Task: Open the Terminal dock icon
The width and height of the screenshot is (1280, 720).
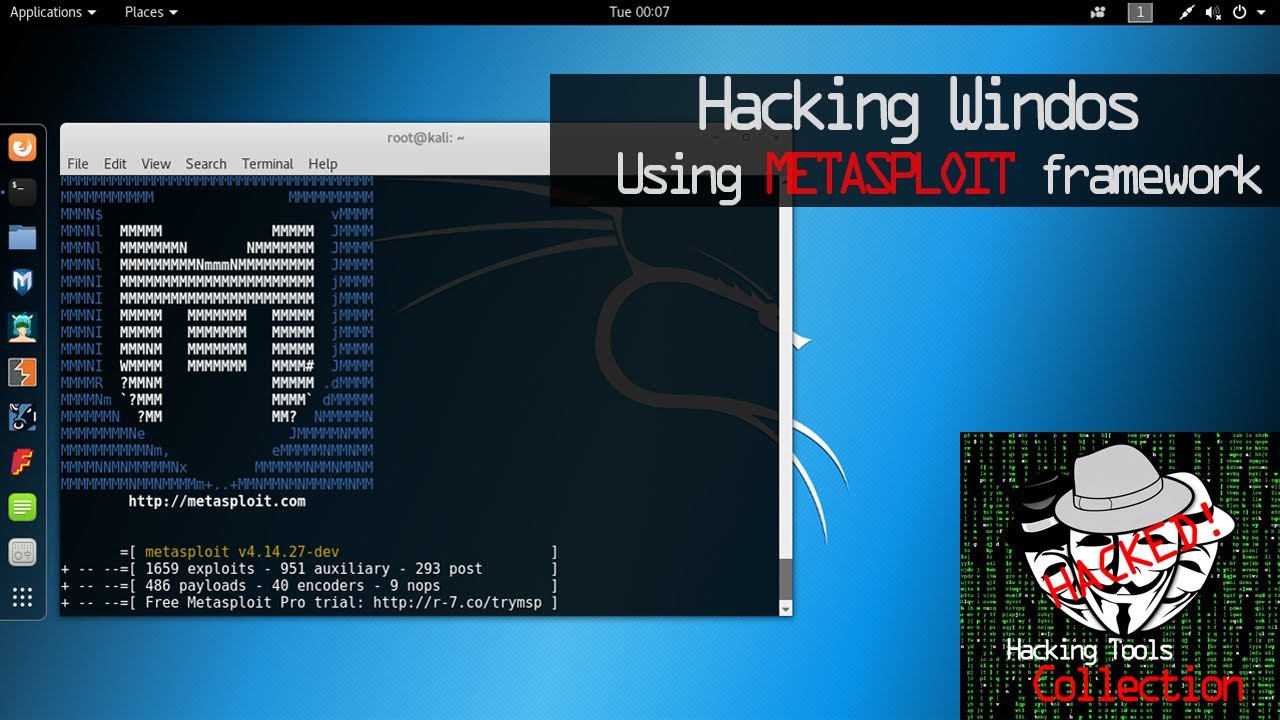Action: tap(22, 192)
